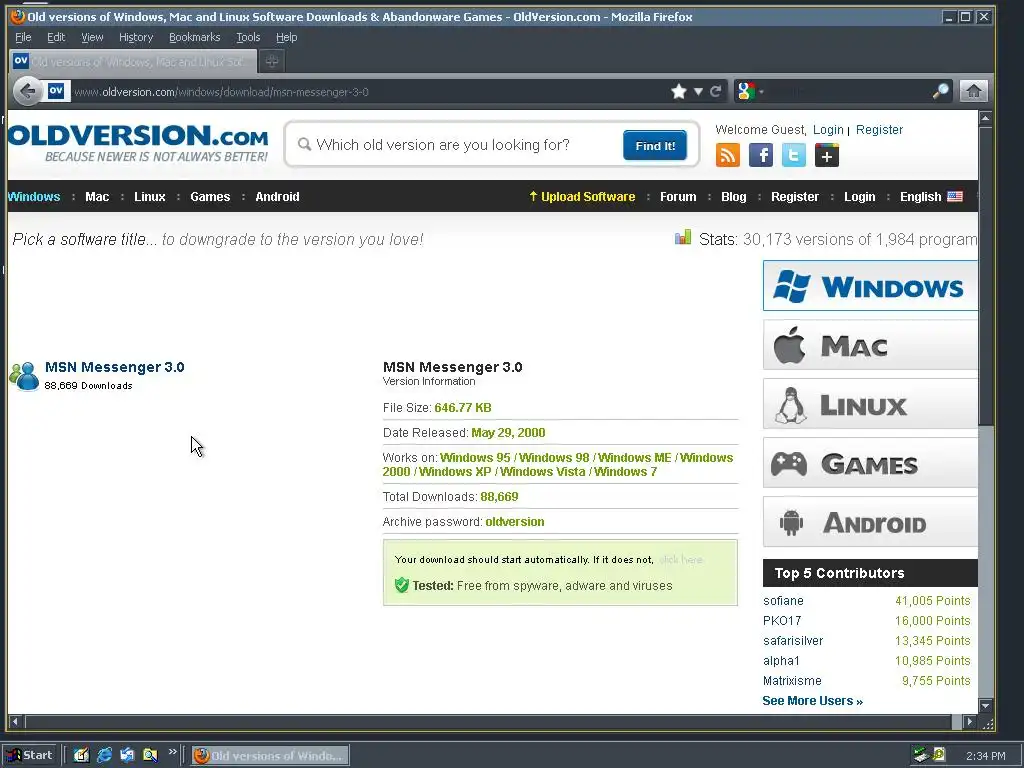The height and width of the screenshot is (768, 1024).
Task: Select the Old versions of Windows browser tab
Action: tap(133, 61)
